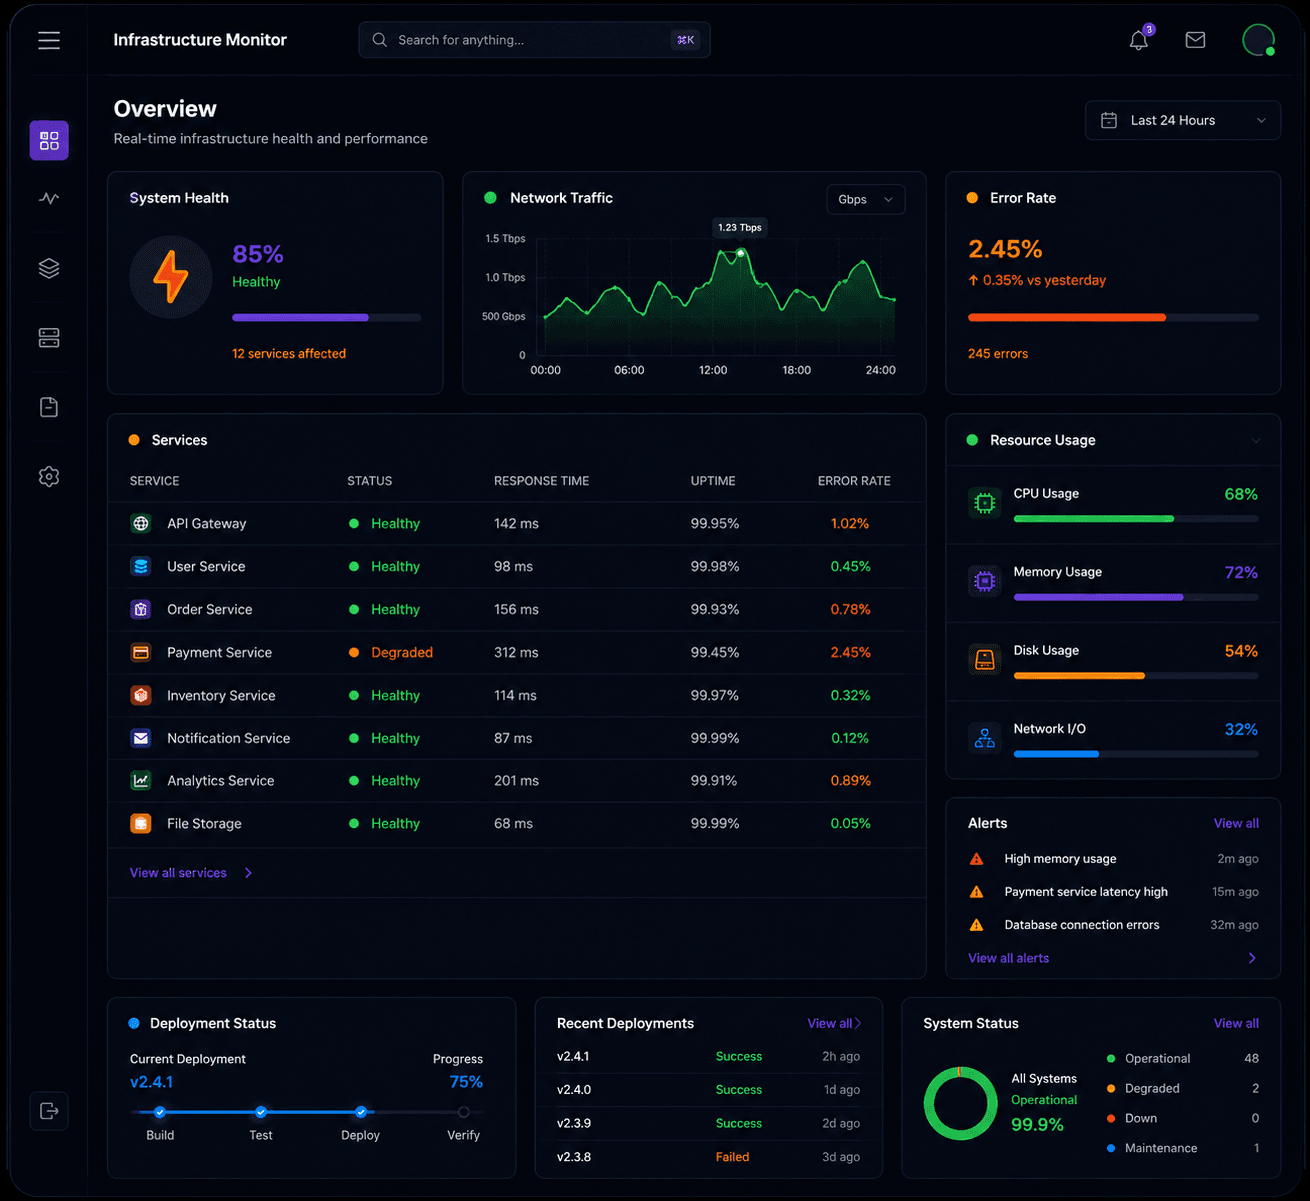Click the logout icon in sidebar

click(x=49, y=1111)
